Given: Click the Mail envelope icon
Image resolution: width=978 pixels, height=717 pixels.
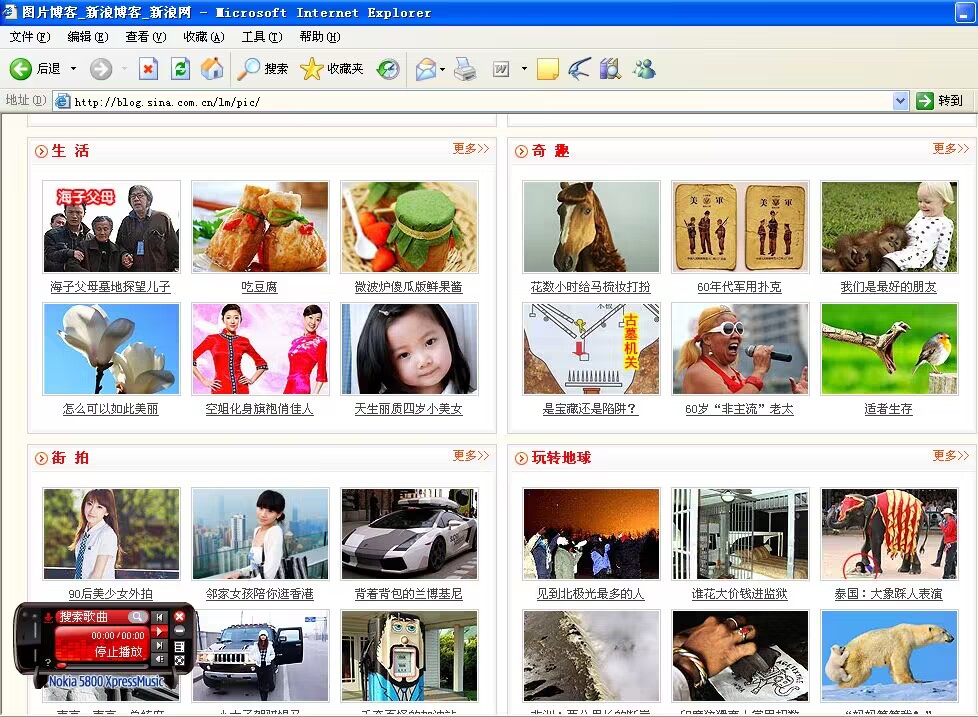Looking at the screenshot, I should click(x=426, y=69).
